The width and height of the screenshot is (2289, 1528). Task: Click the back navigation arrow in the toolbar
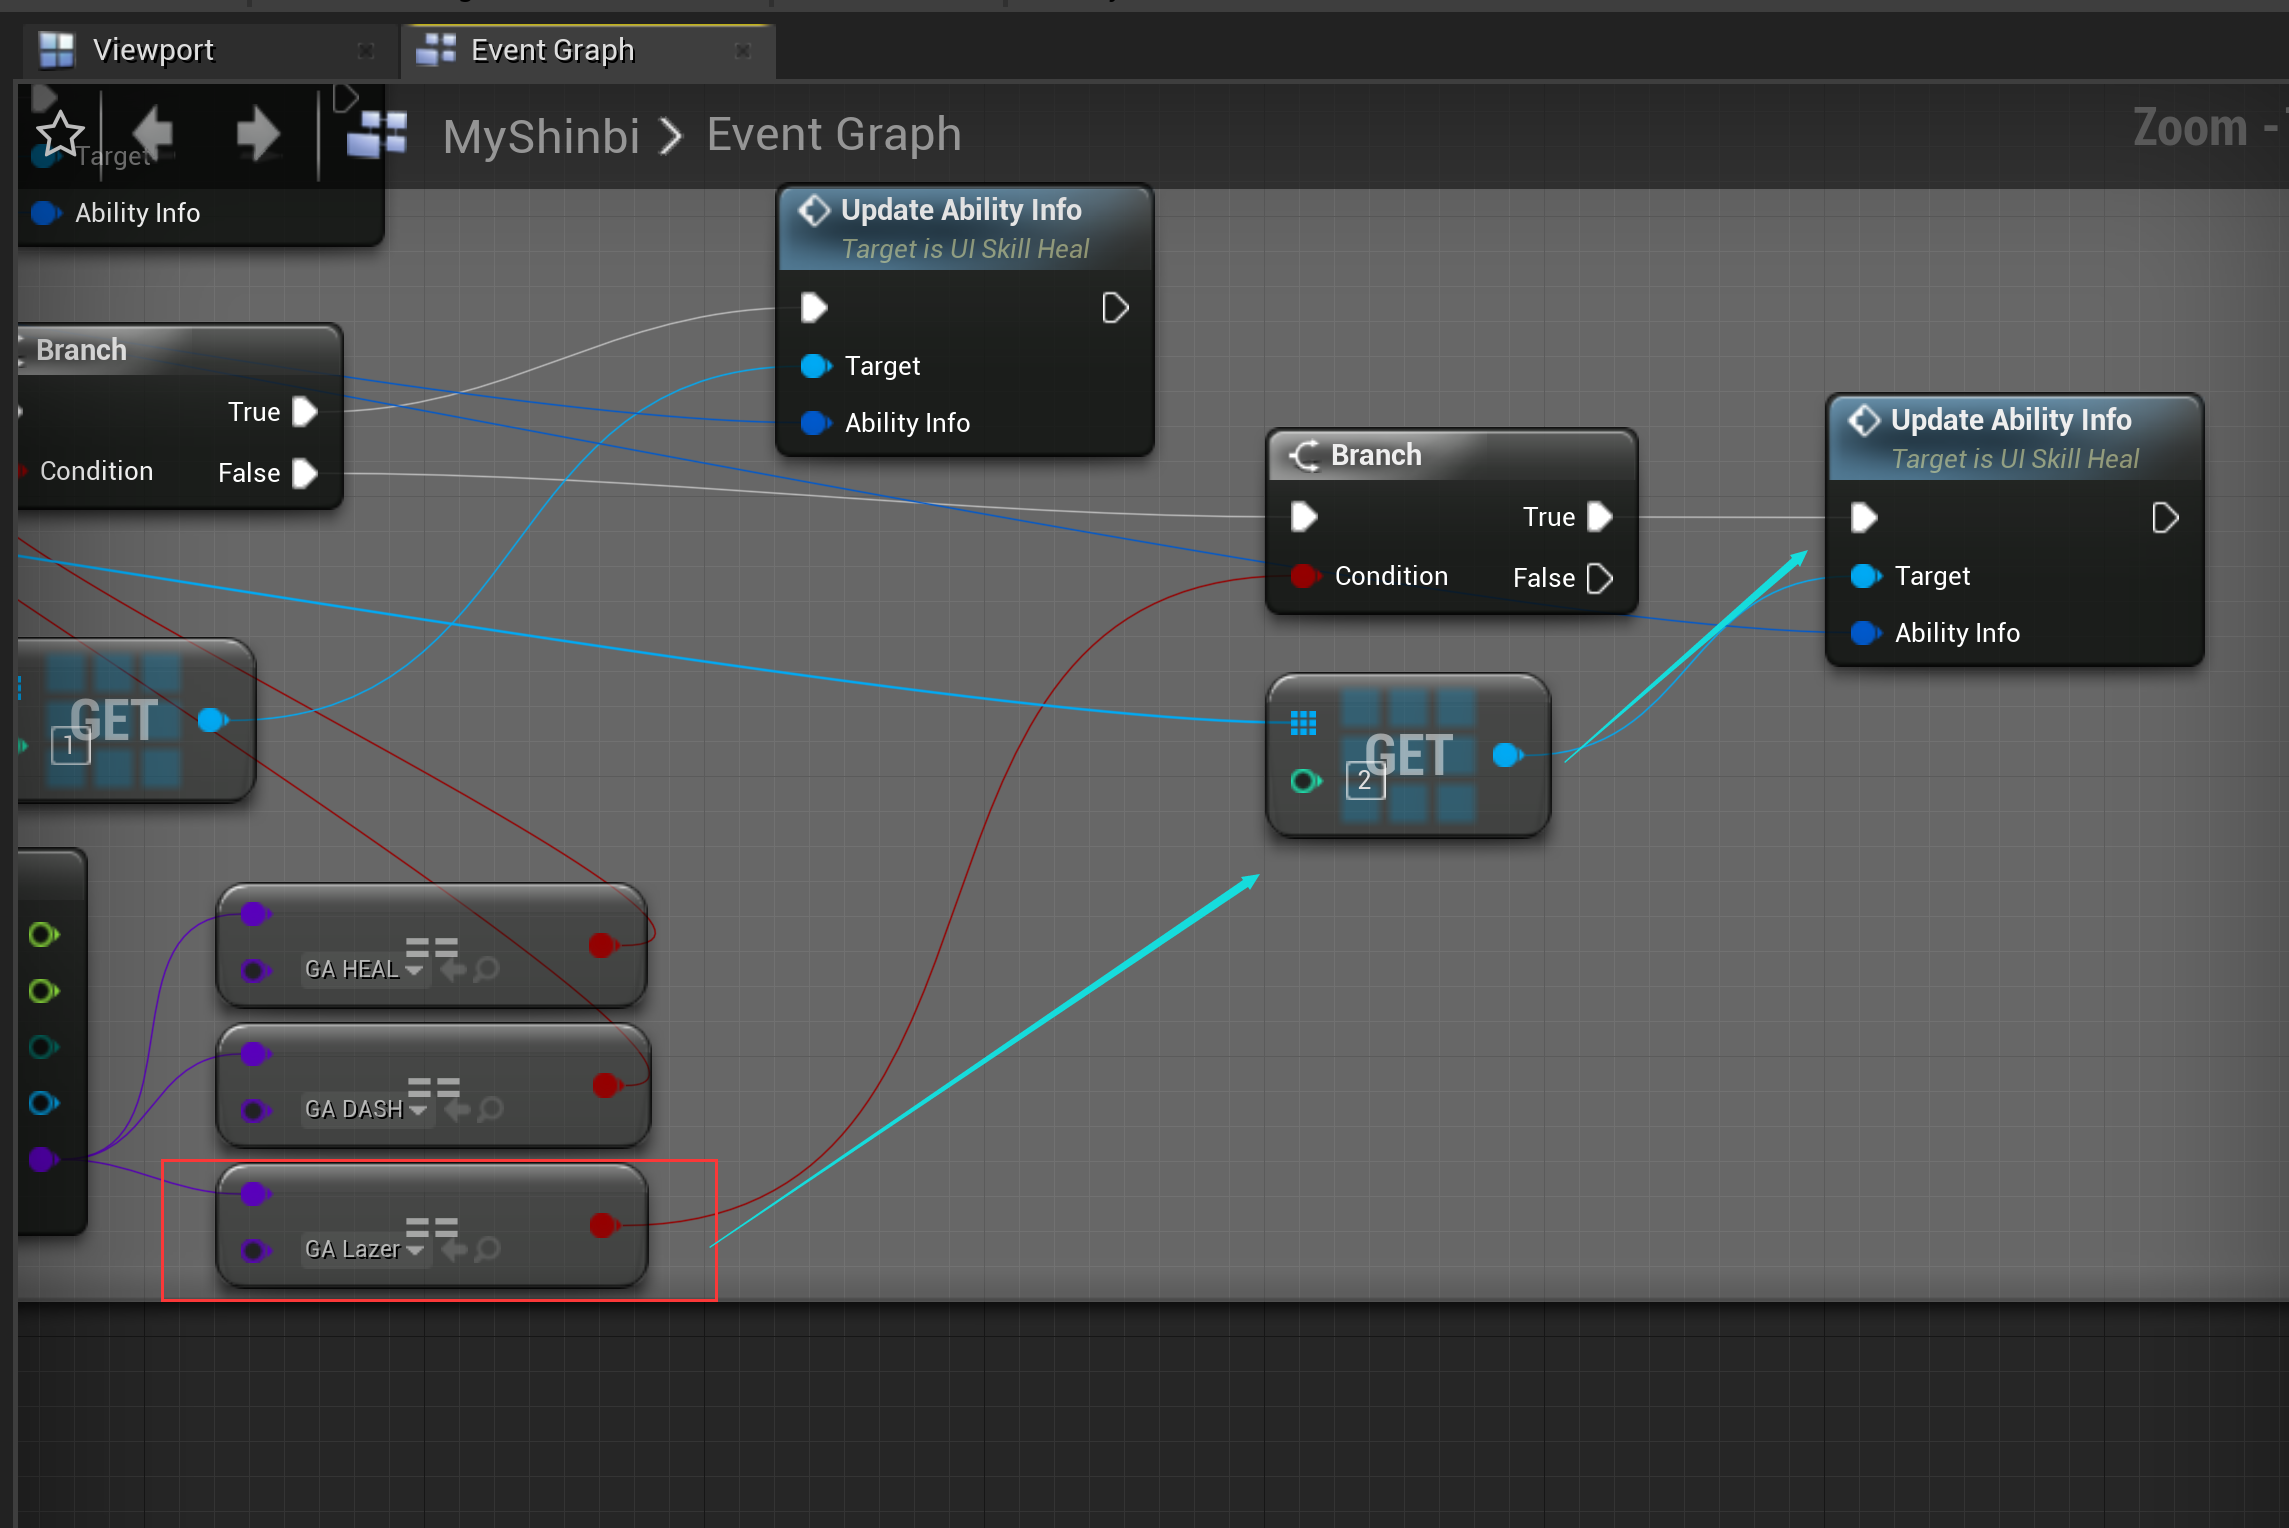point(153,133)
